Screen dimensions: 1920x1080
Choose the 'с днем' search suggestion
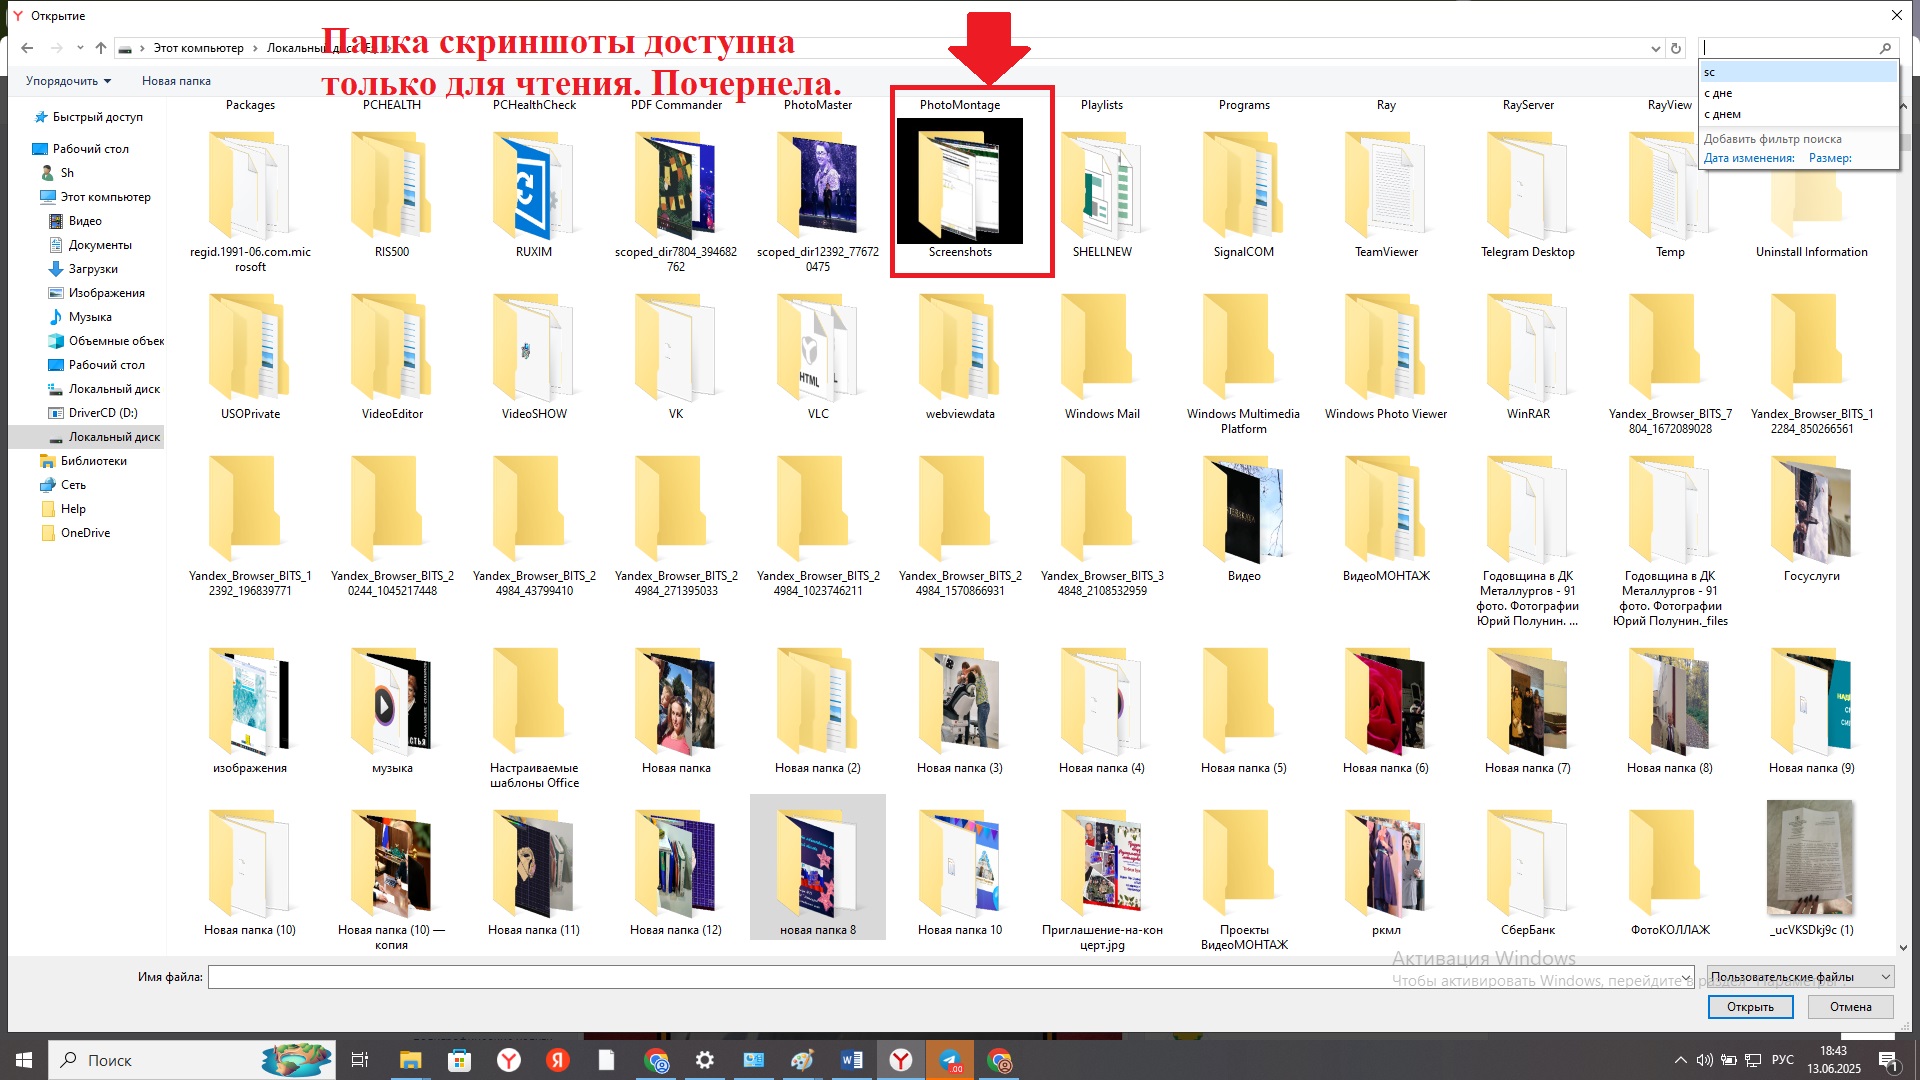pyautogui.click(x=1798, y=114)
